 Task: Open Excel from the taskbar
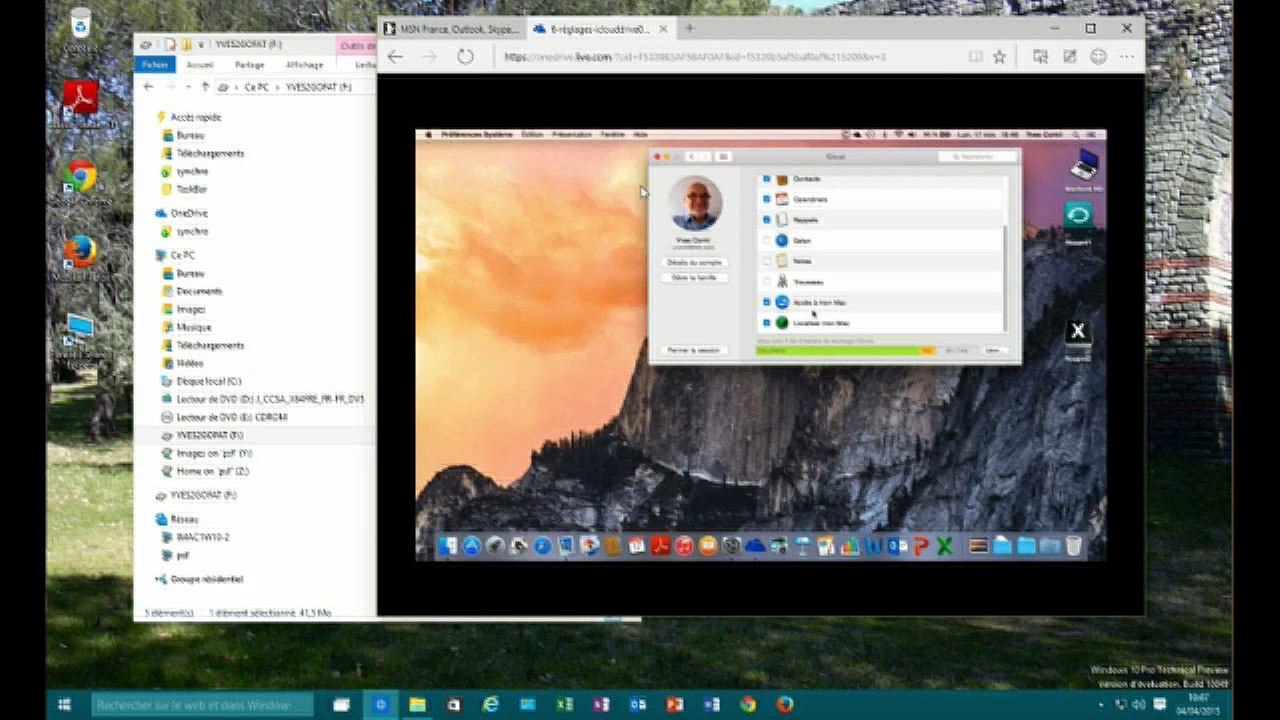tap(564, 705)
